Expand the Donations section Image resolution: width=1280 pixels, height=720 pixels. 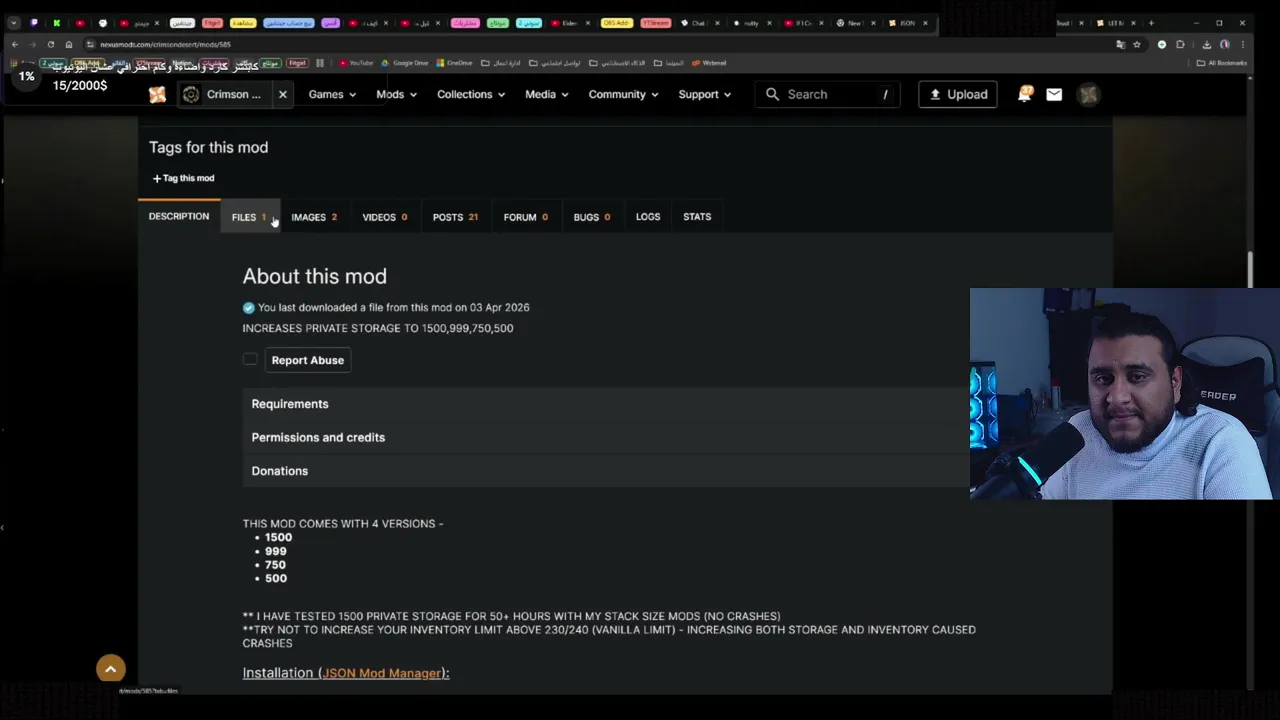tap(606, 471)
